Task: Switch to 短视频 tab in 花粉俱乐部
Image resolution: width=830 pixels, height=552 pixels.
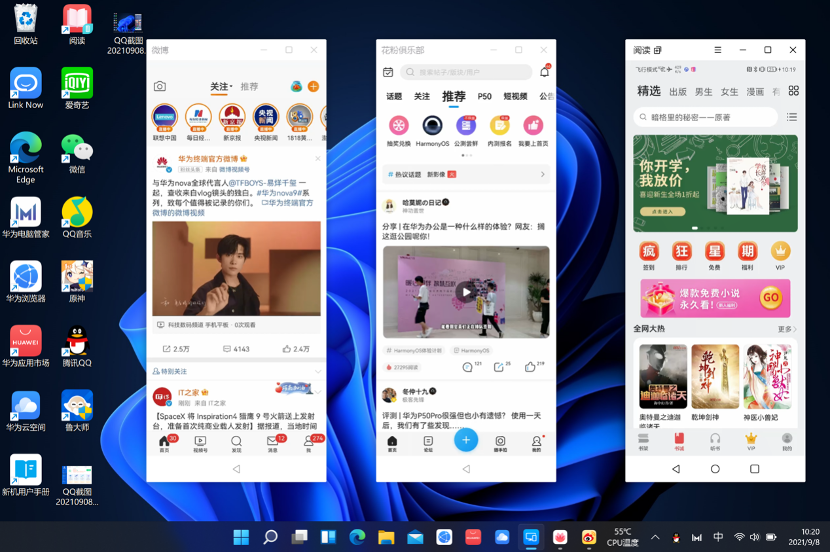Action: (515, 96)
